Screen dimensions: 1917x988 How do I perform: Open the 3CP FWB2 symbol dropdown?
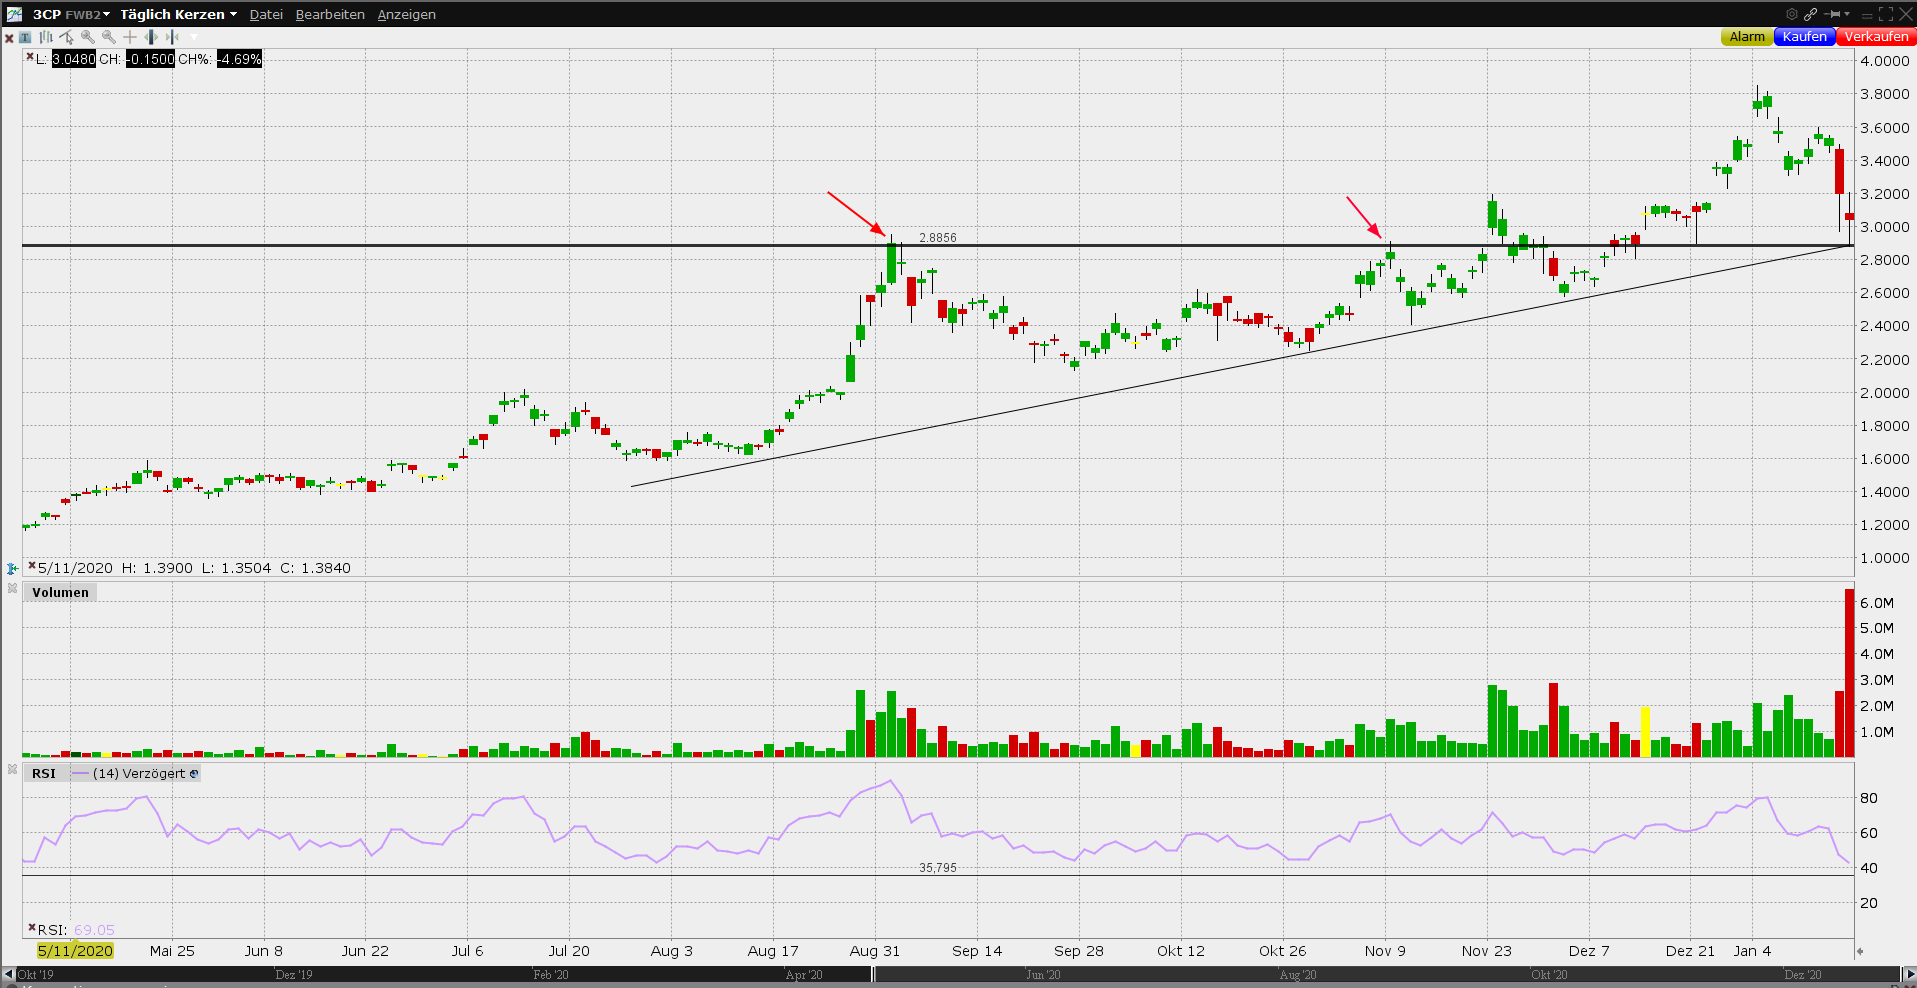pos(71,14)
